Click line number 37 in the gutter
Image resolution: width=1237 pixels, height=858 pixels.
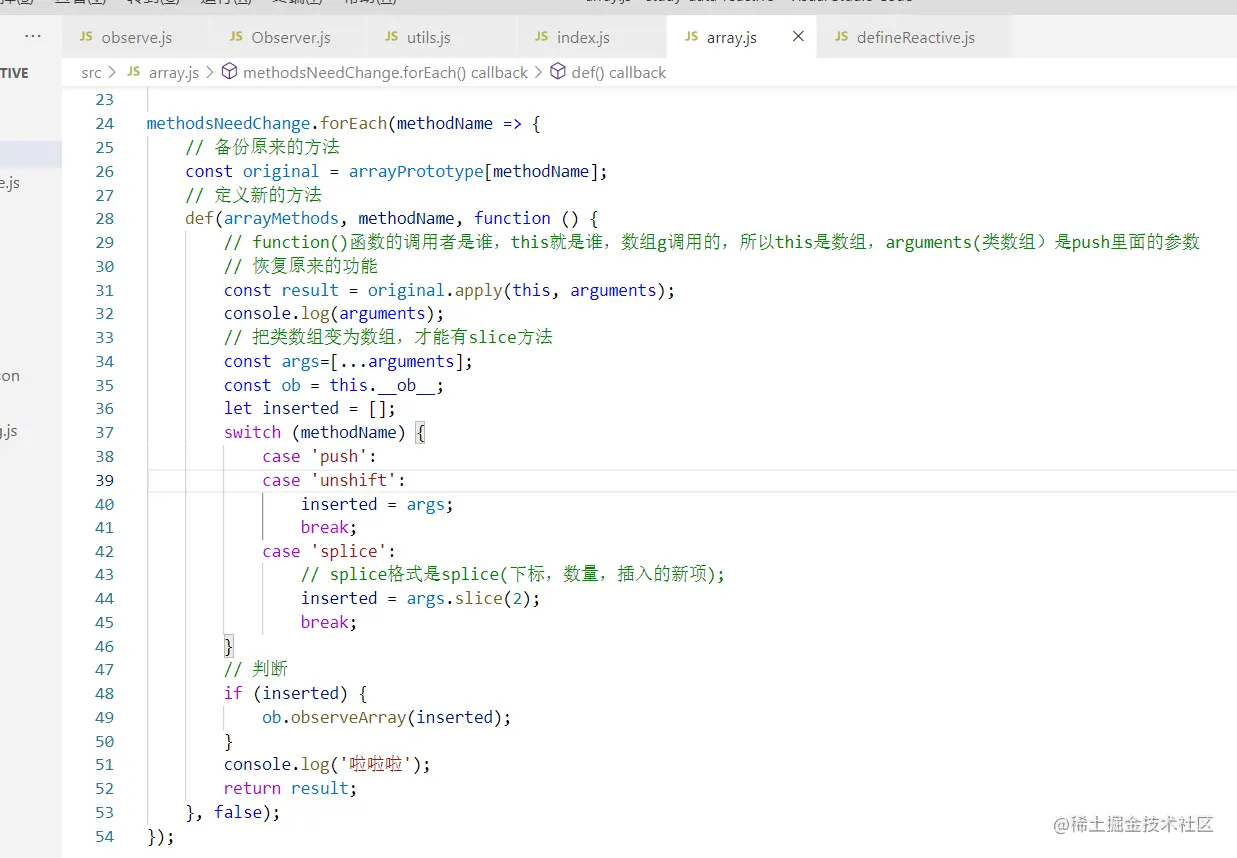(x=104, y=433)
